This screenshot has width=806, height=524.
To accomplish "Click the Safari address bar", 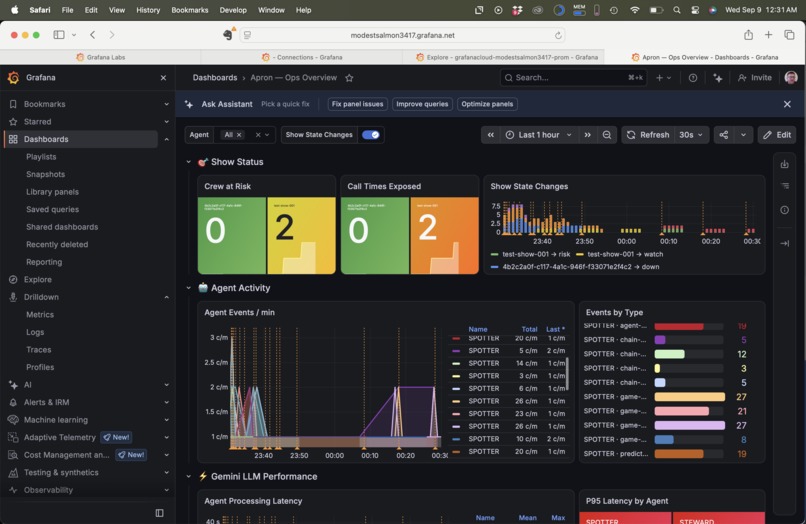I will [402, 35].
